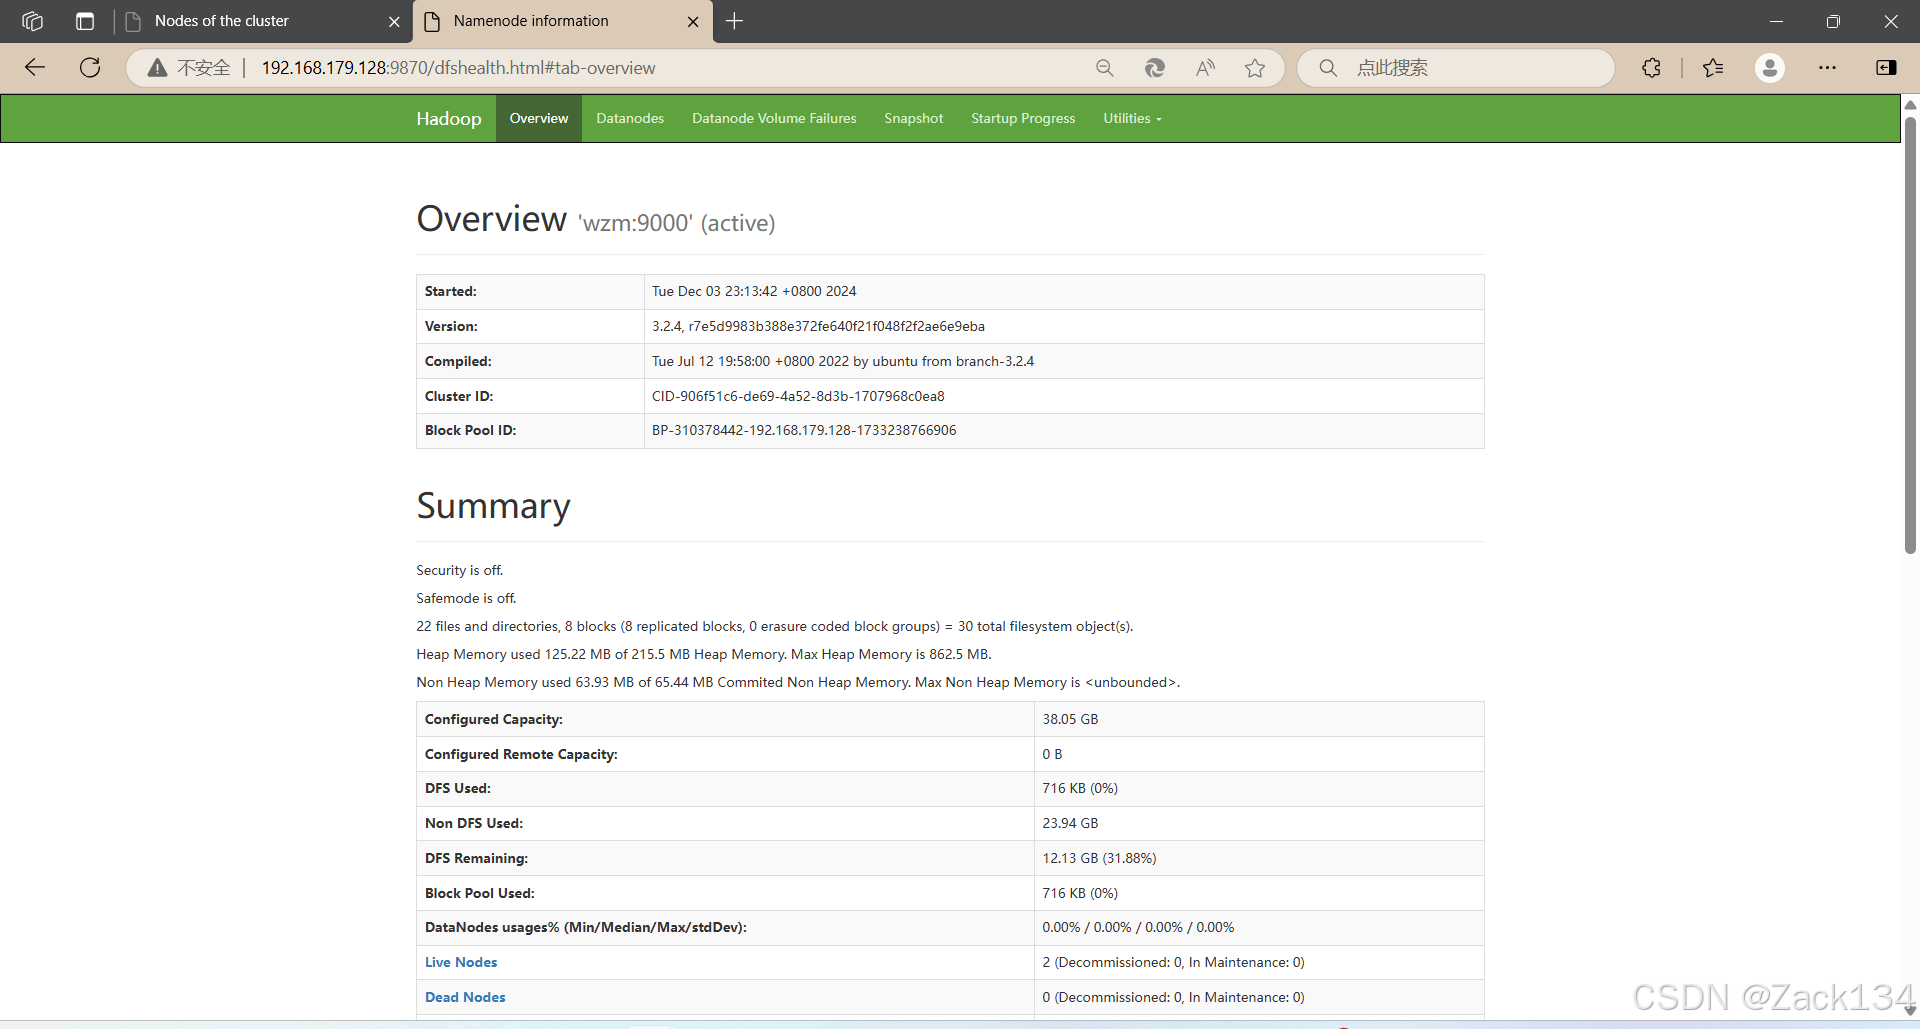This screenshot has width=1920, height=1029.
Task: Click the Version value 3.2.4
Action: pyautogui.click(x=818, y=326)
